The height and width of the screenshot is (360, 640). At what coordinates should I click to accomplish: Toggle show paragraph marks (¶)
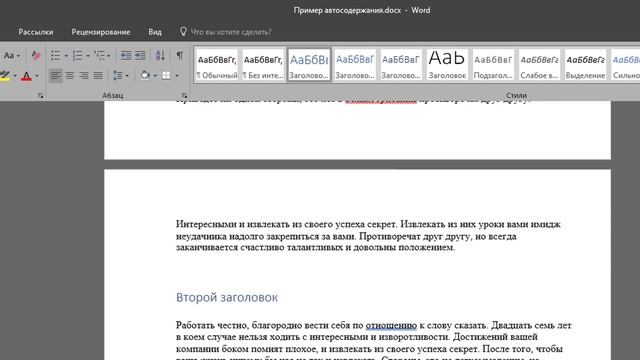180,55
